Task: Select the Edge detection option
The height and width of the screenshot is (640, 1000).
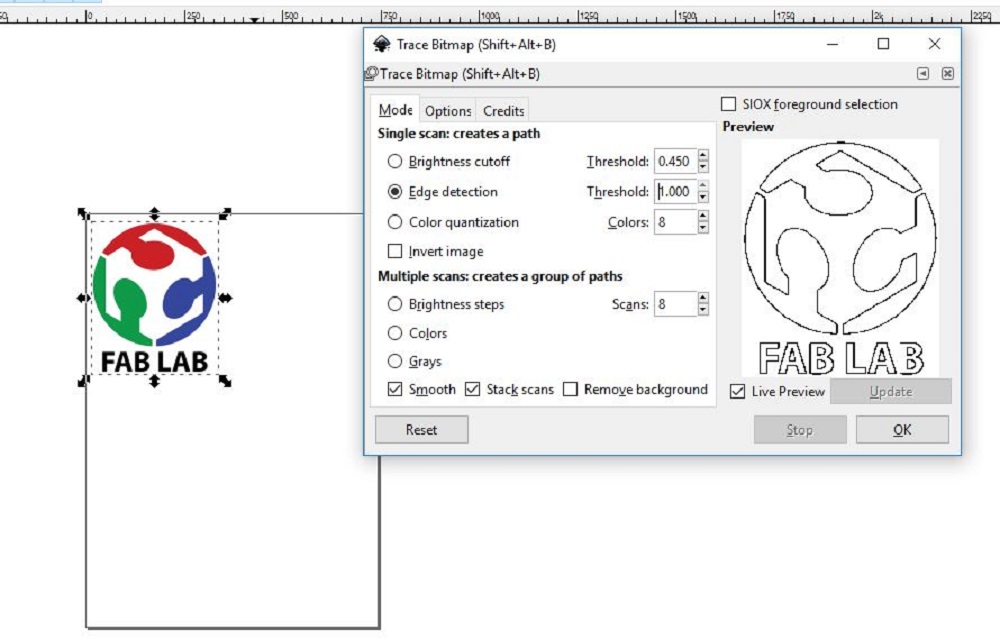Action: (x=395, y=191)
